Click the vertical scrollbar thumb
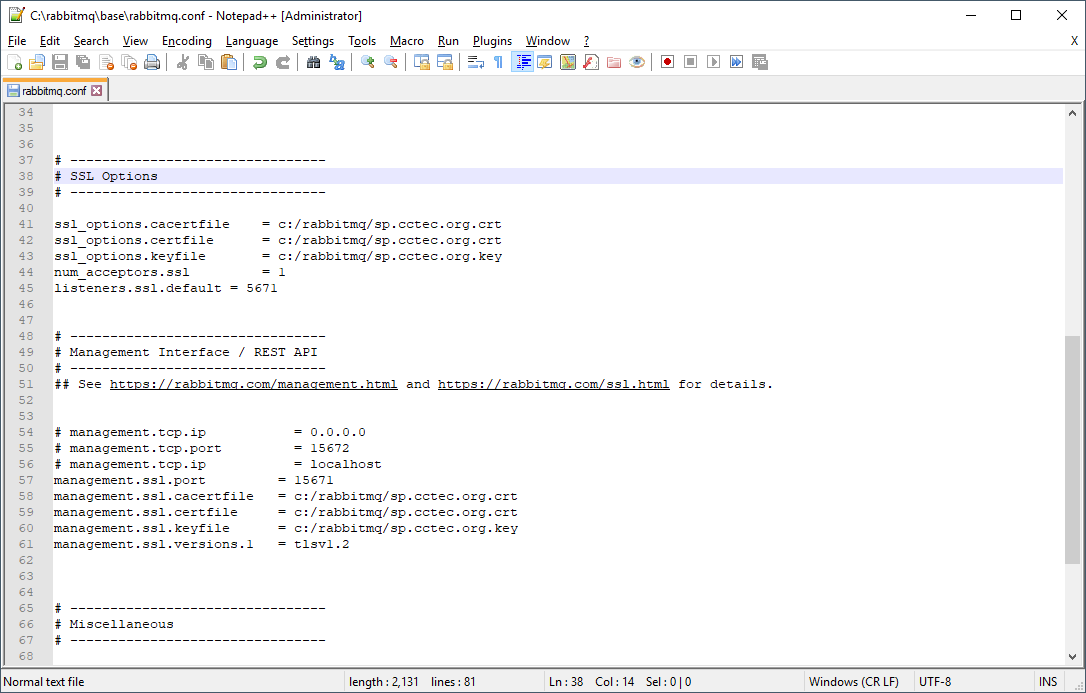The height and width of the screenshot is (693, 1086). click(1073, 450)
